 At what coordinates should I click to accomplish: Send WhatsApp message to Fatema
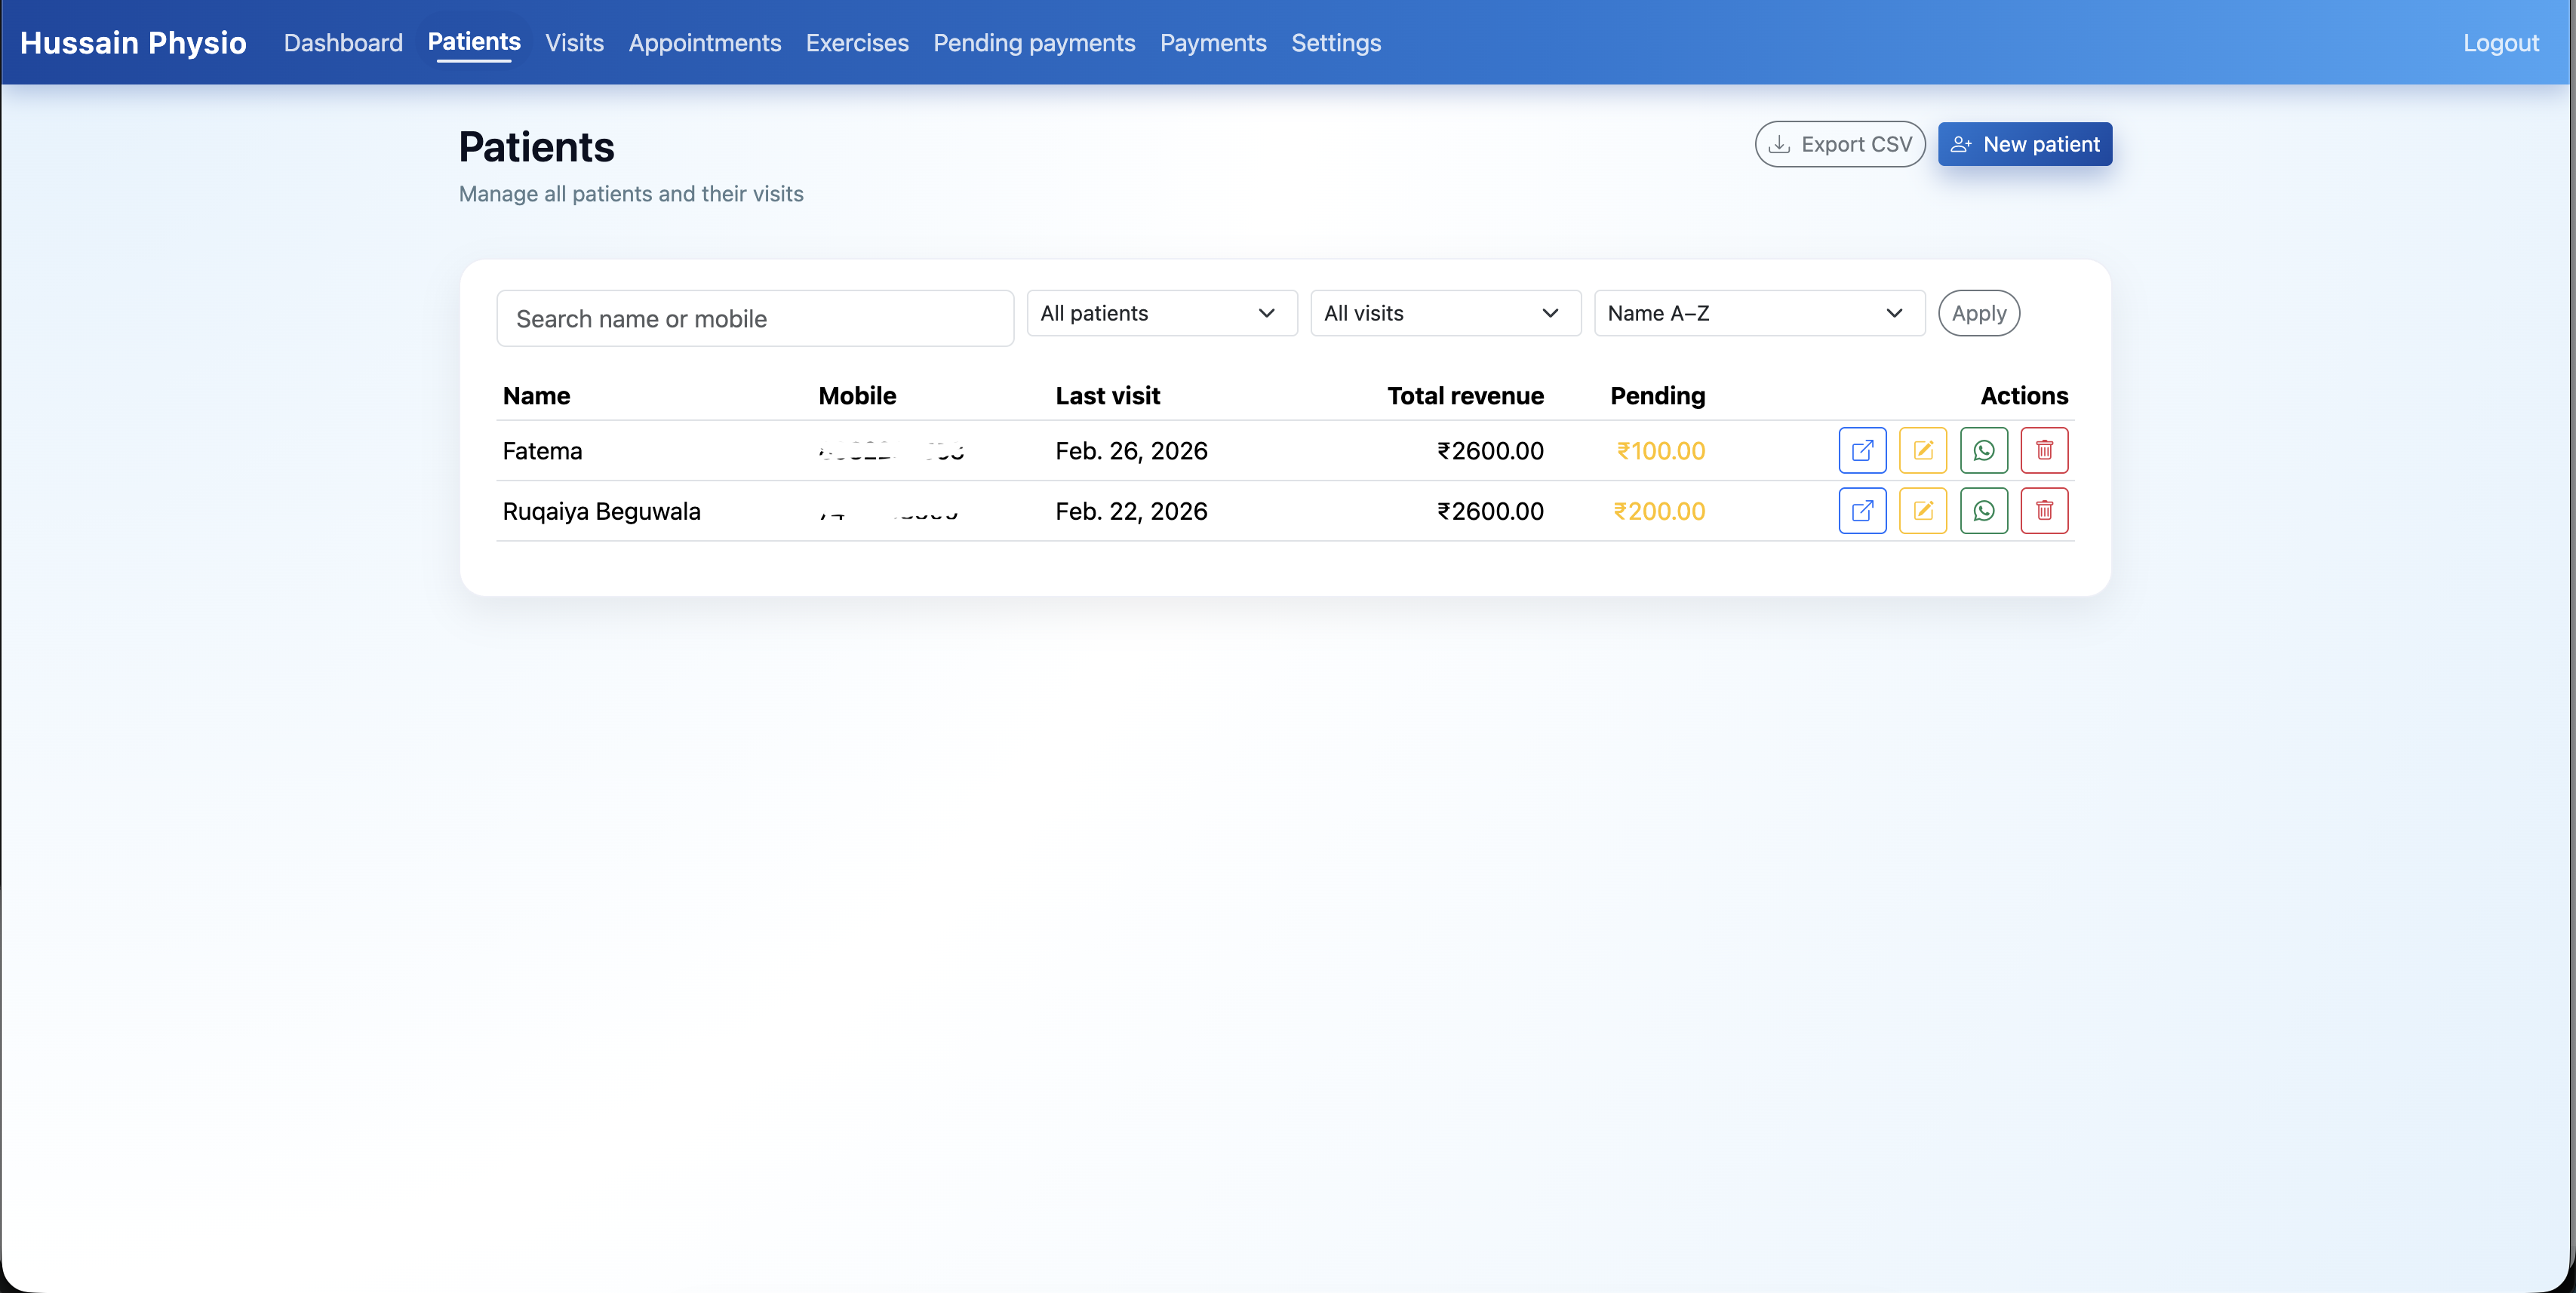click(x=1983, y=450)
